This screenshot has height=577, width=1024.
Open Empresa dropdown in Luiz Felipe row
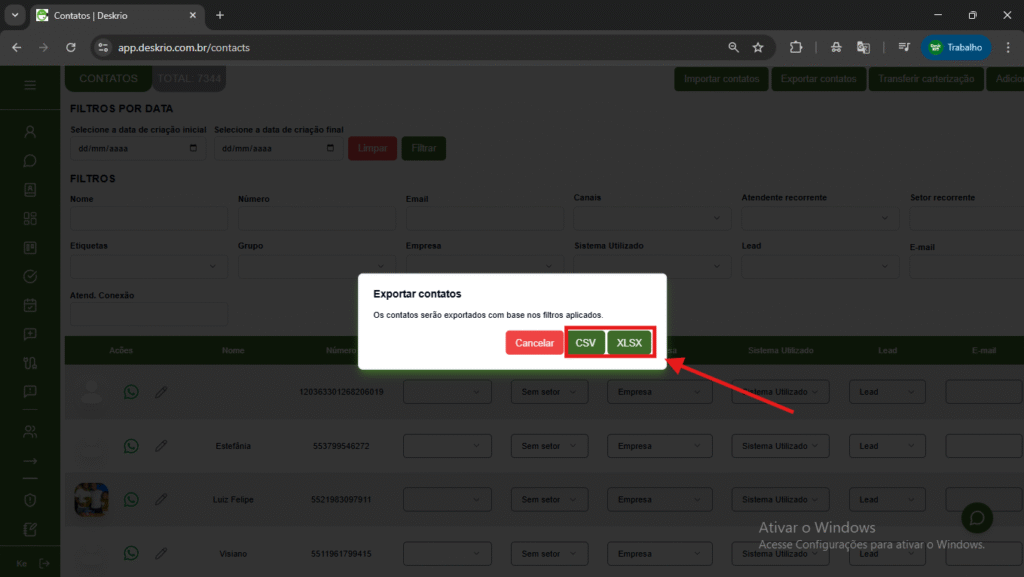coord(660,499)
